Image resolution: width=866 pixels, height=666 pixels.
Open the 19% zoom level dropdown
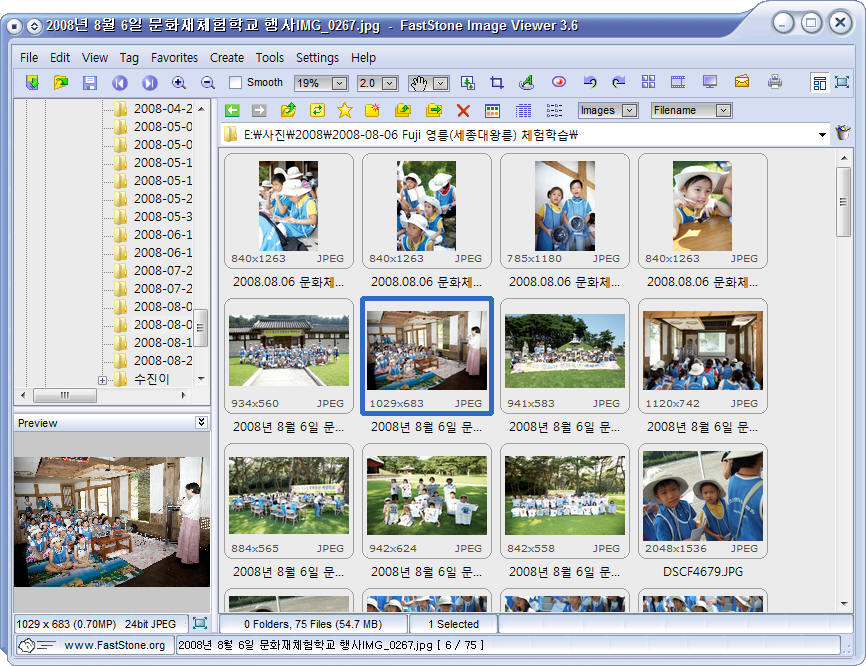[340, 83]
